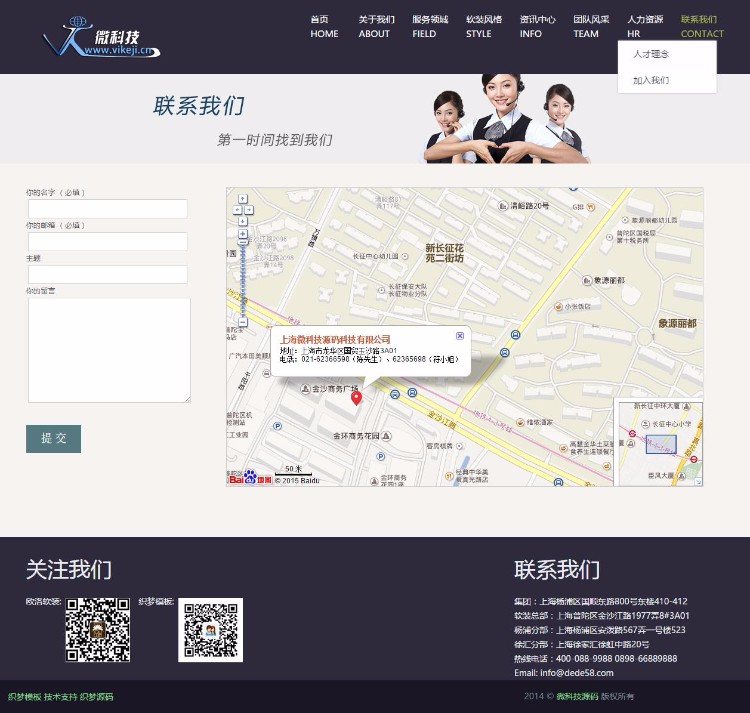
Task: Click the 金环商务花园 building icon
Action: pyautogui.click(x=386, y=436)
